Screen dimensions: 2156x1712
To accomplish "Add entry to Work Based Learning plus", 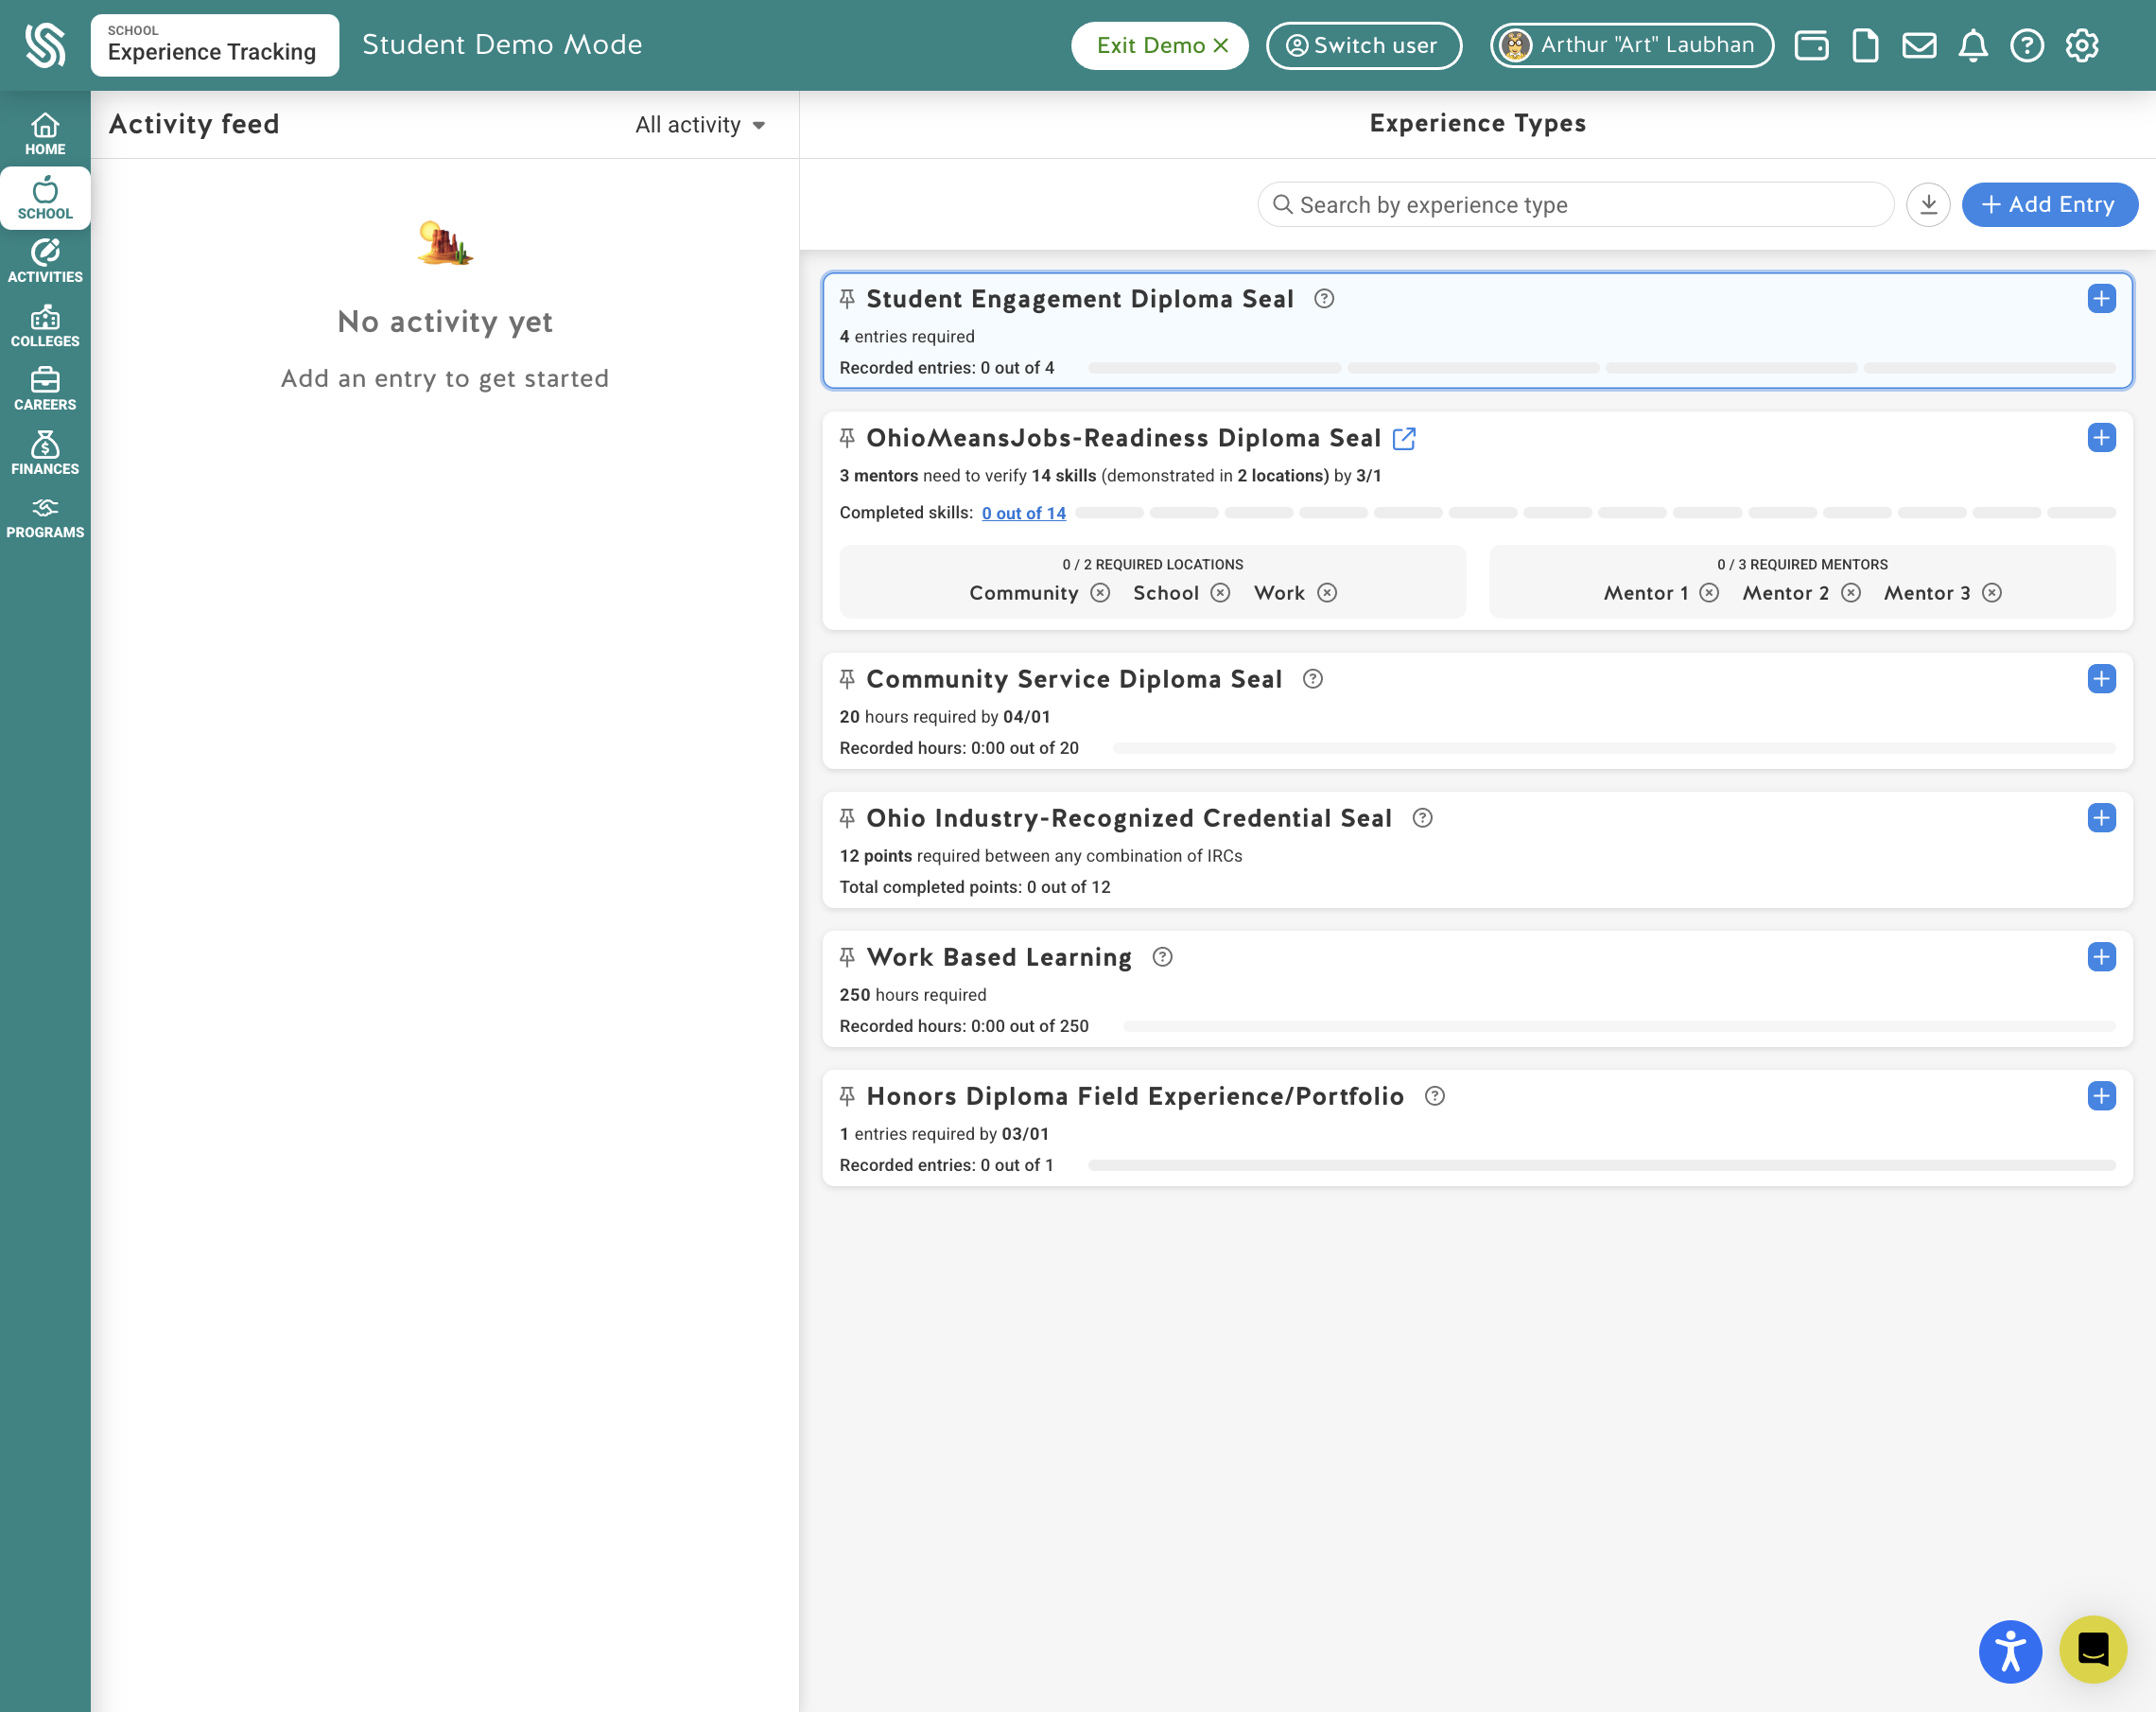I will pos(2101,957).
